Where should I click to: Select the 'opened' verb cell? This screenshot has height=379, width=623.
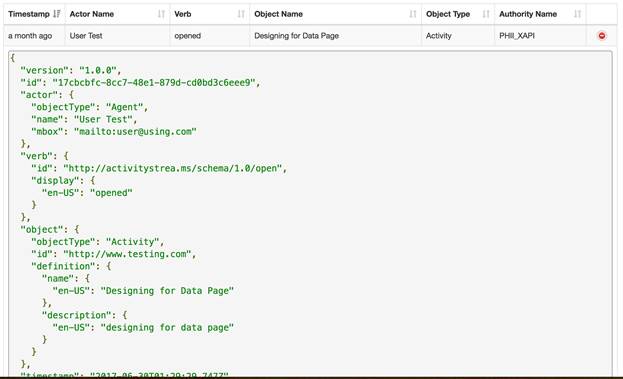(210, 36)
